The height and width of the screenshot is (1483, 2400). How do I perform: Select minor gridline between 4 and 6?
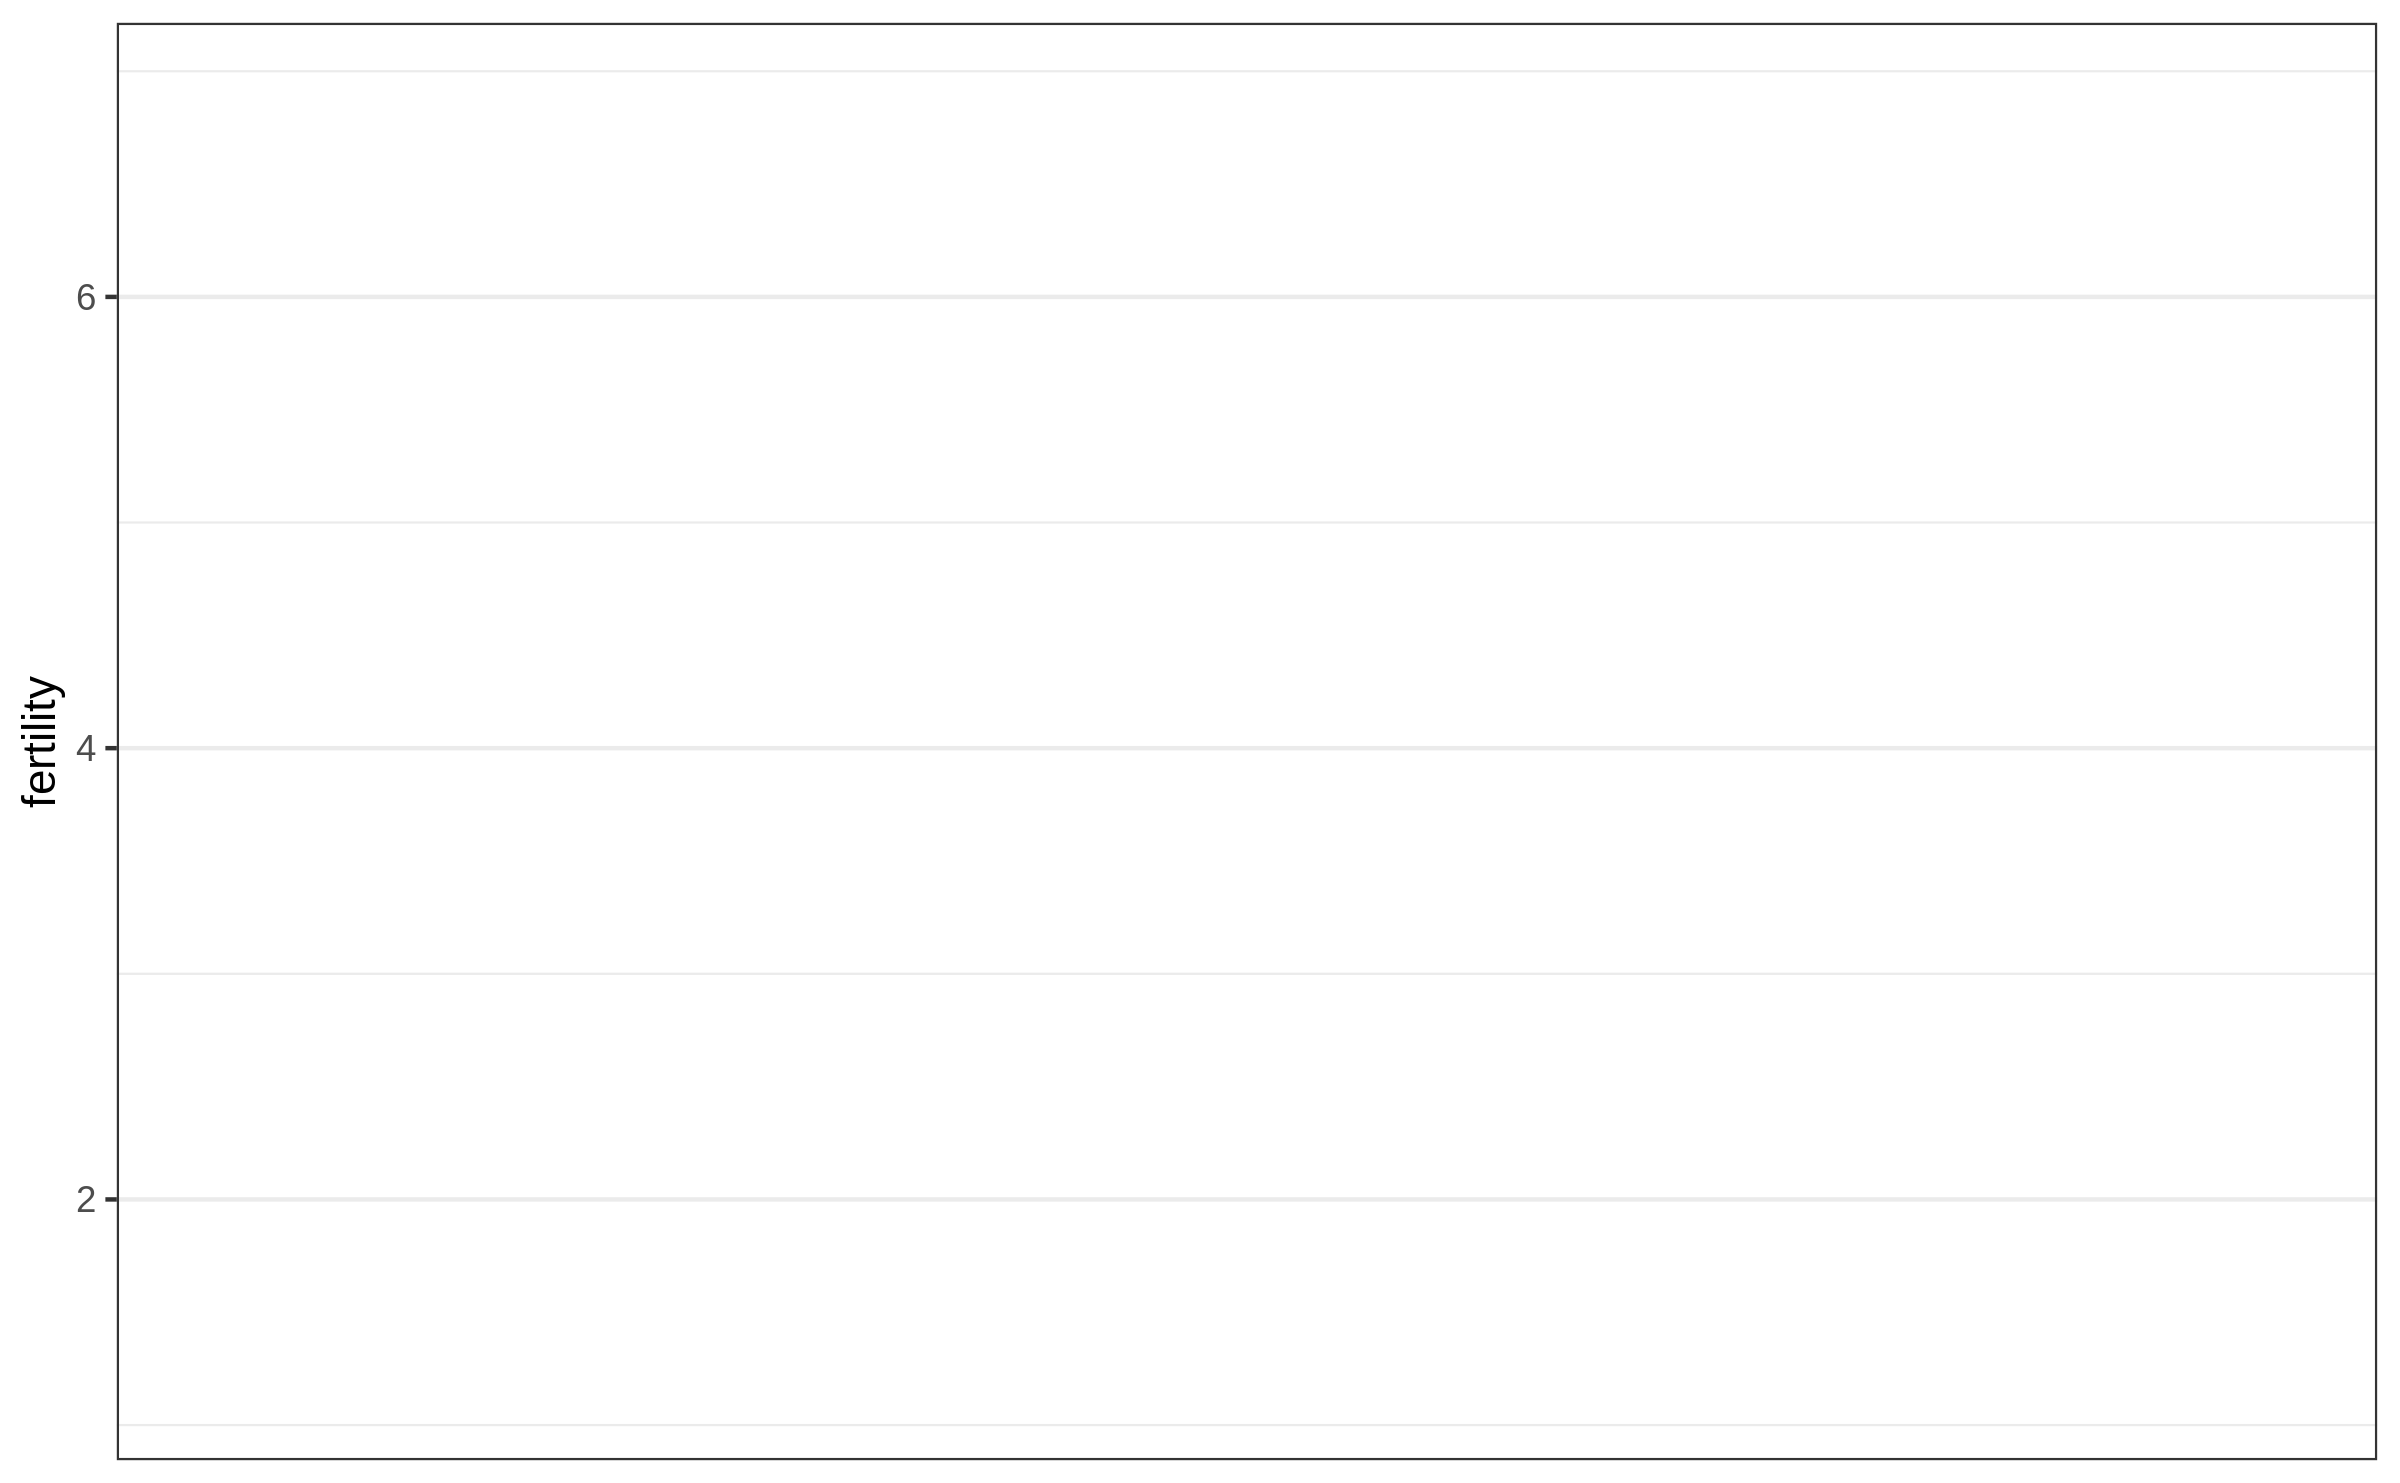[x=1246, y=522]
